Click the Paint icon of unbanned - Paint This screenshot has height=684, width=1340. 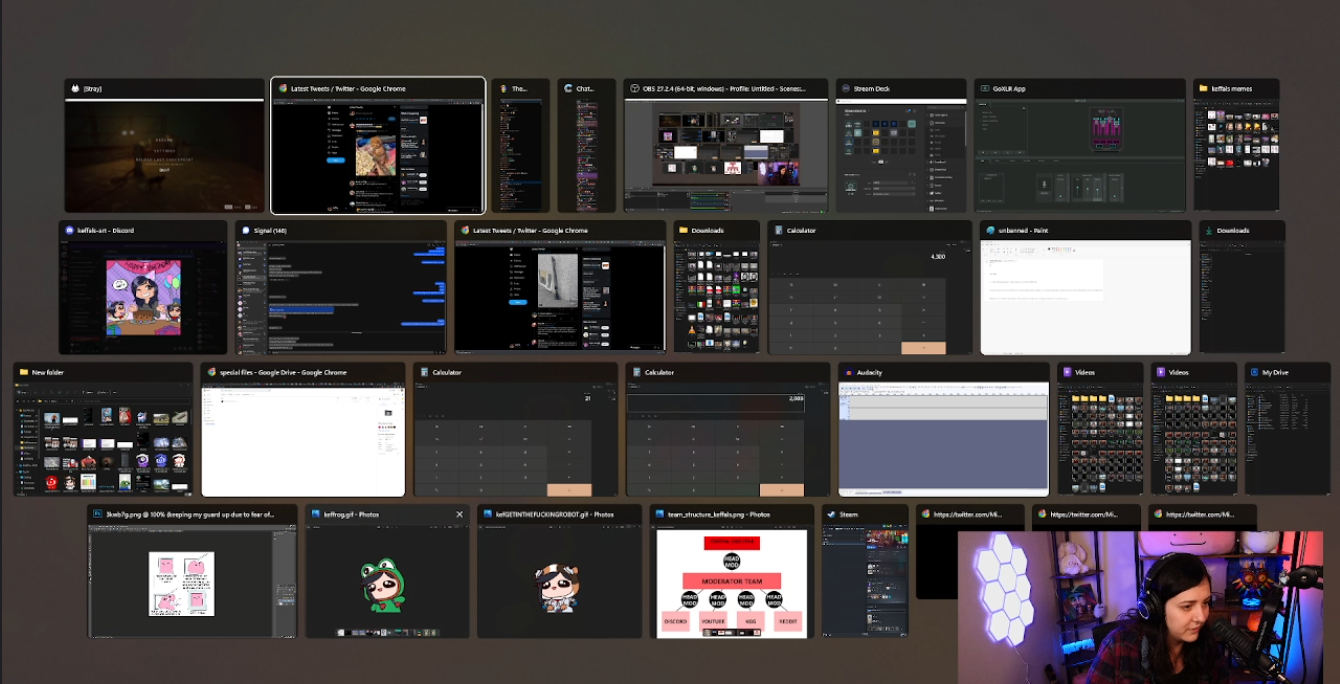(x=990, y=231)
